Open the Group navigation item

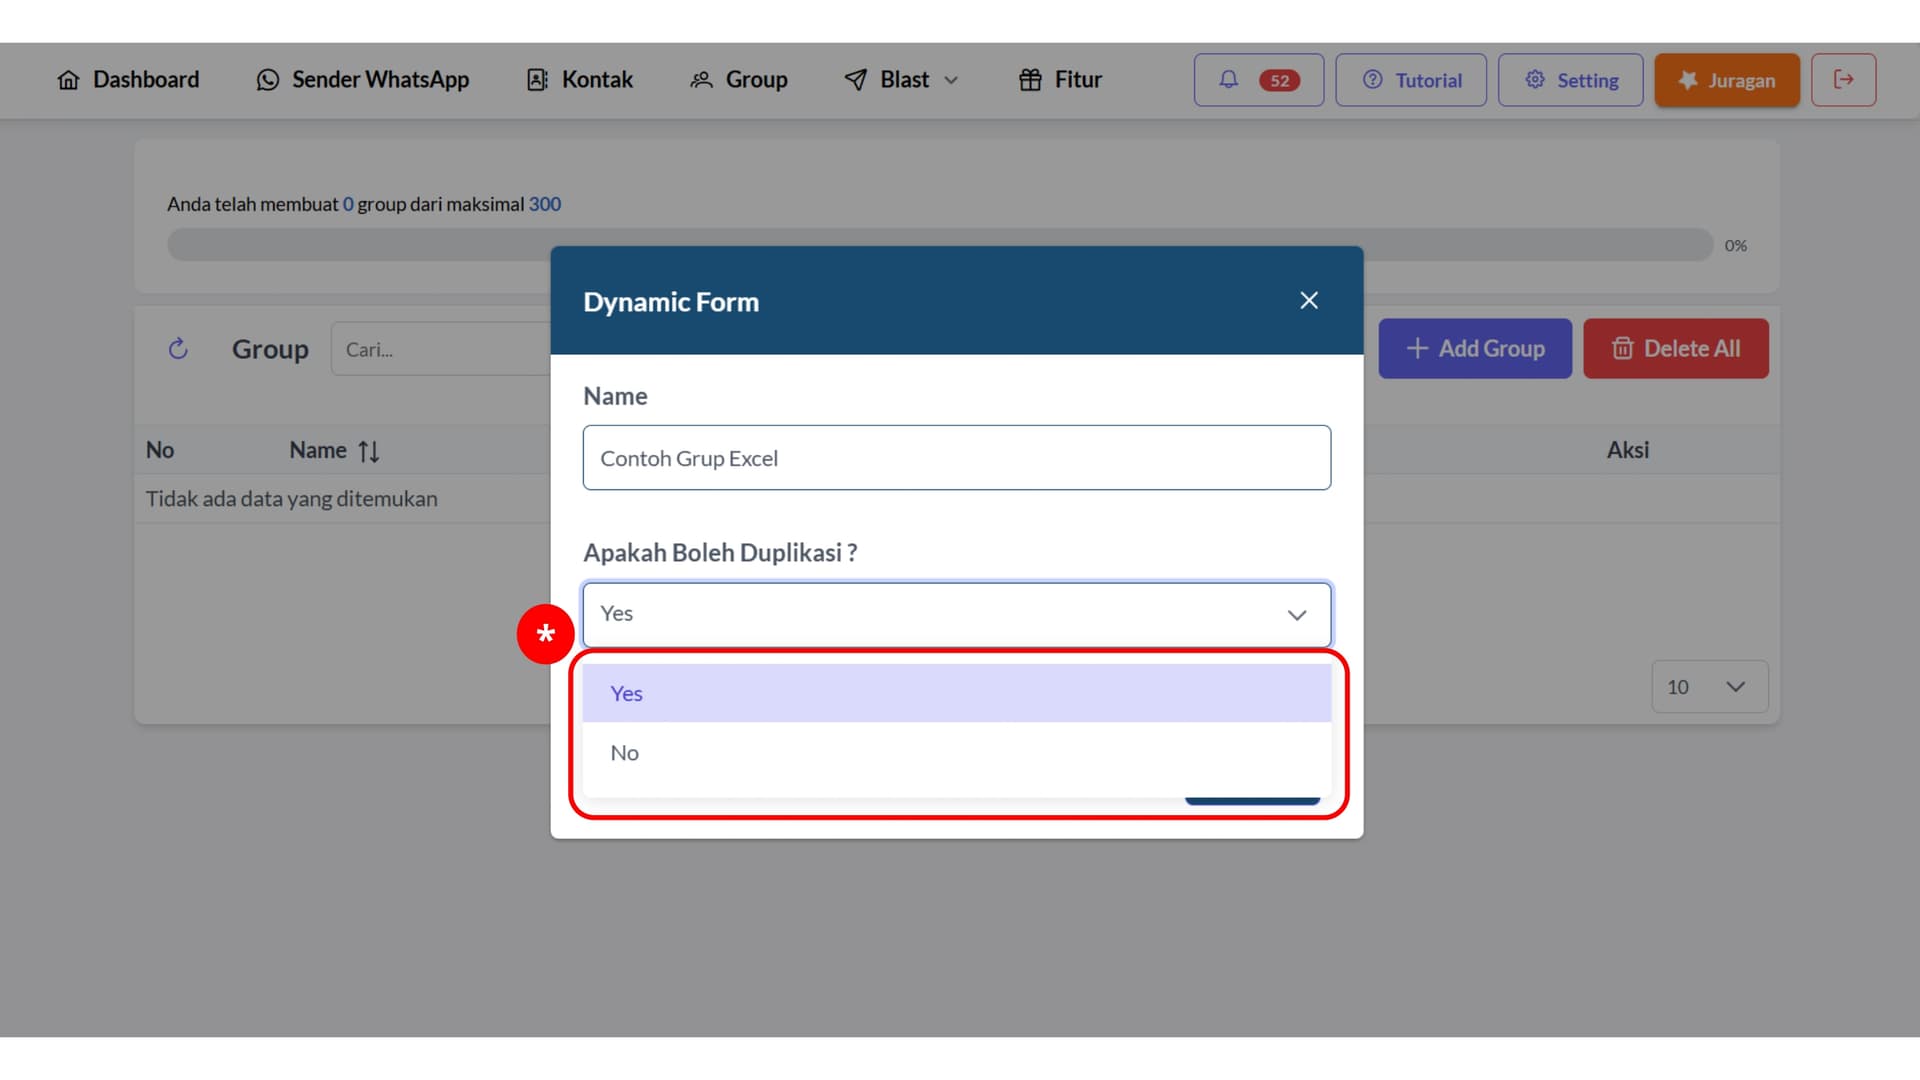[x=739, y=80]
